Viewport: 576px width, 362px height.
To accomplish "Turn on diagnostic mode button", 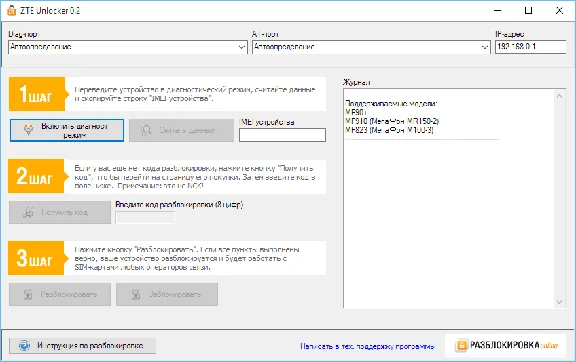I will (x=67, y=130).
